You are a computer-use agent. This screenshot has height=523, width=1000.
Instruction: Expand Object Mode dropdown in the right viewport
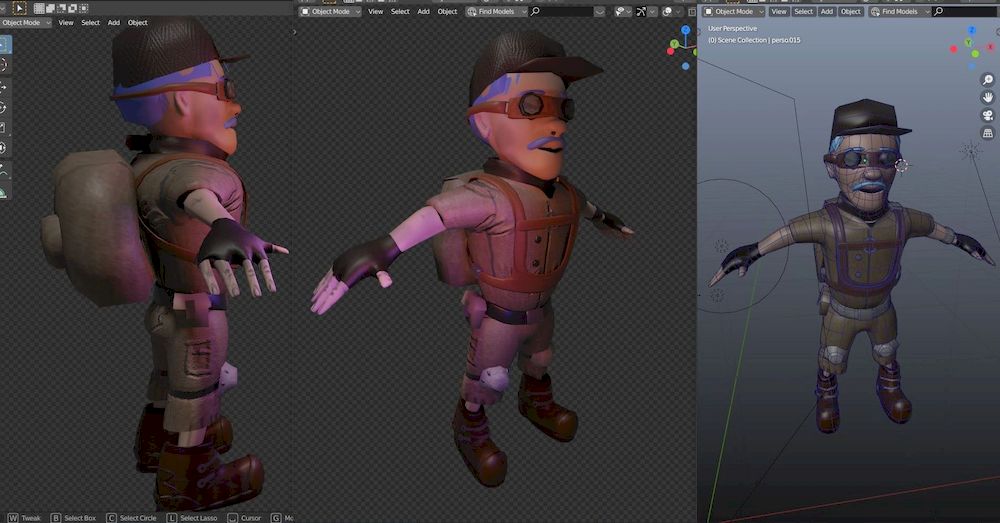(x=733, y=11)
